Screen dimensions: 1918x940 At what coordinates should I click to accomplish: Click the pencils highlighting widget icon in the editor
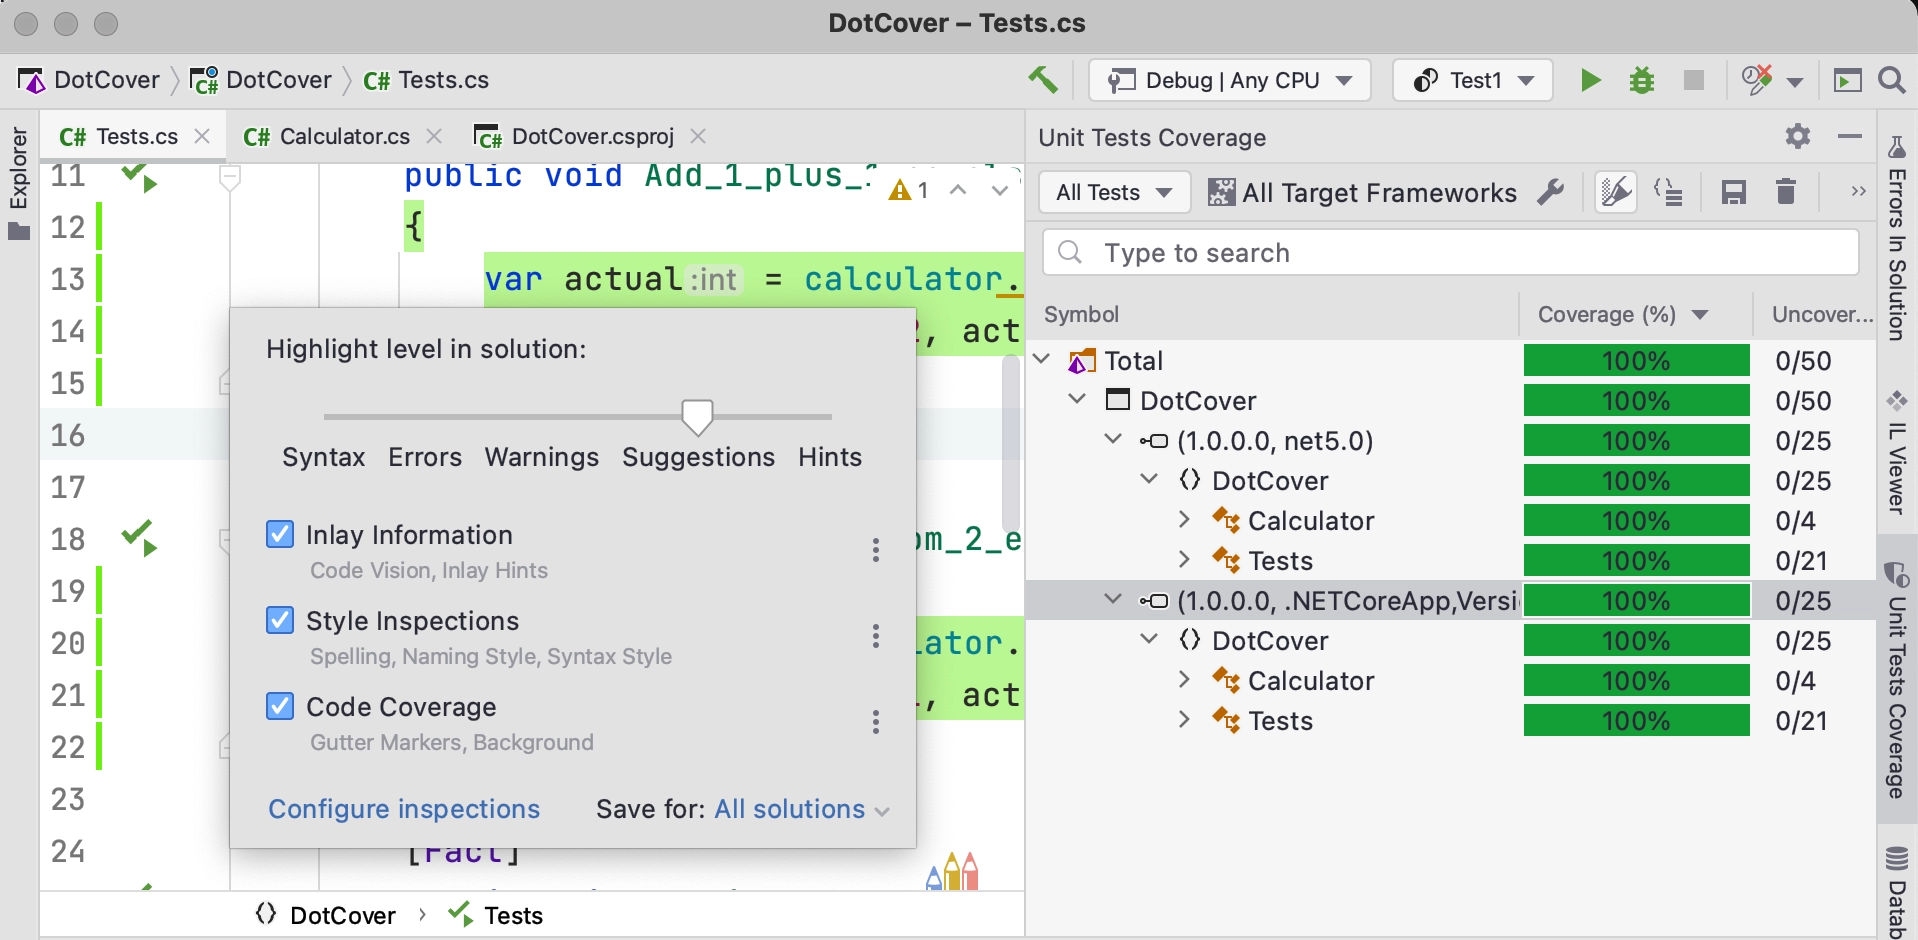coord(952,871)
